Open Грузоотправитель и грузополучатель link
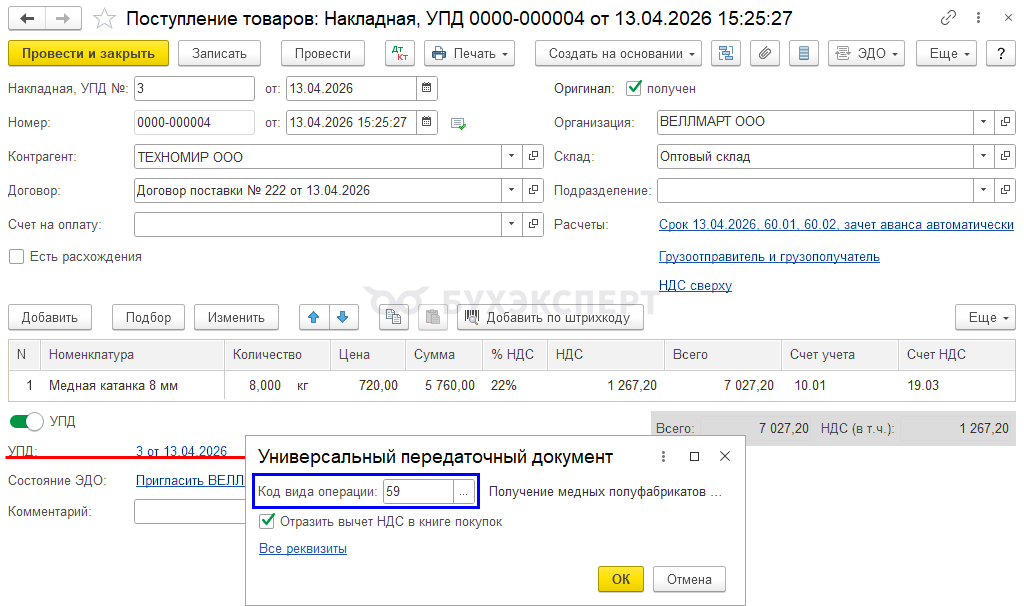 [769, 257]
